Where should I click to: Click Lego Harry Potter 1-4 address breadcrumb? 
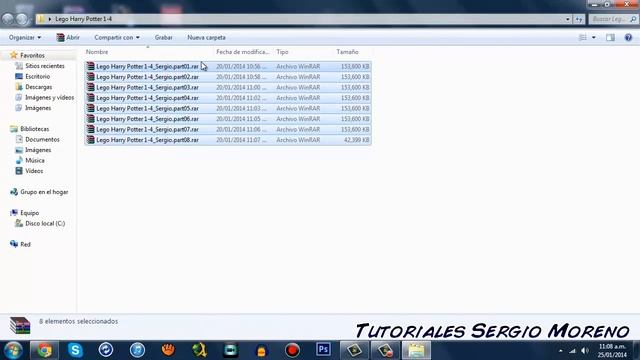tap(83, 19)
